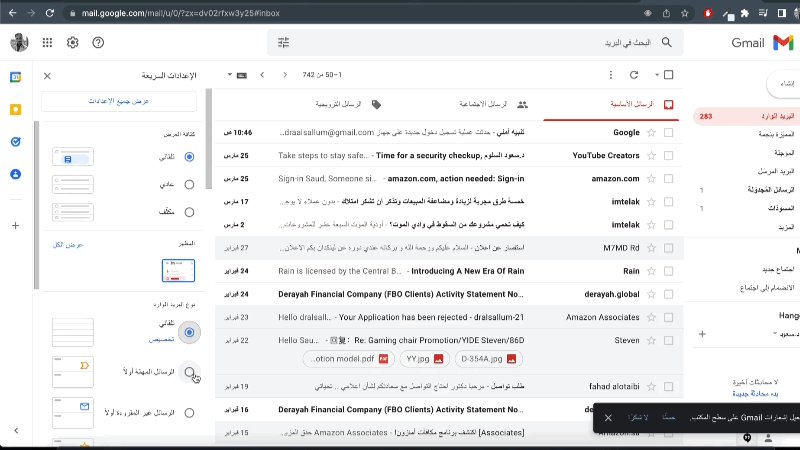Select the Default display density radio
This screenshot has width=800, height=450.
click(189, 157)
